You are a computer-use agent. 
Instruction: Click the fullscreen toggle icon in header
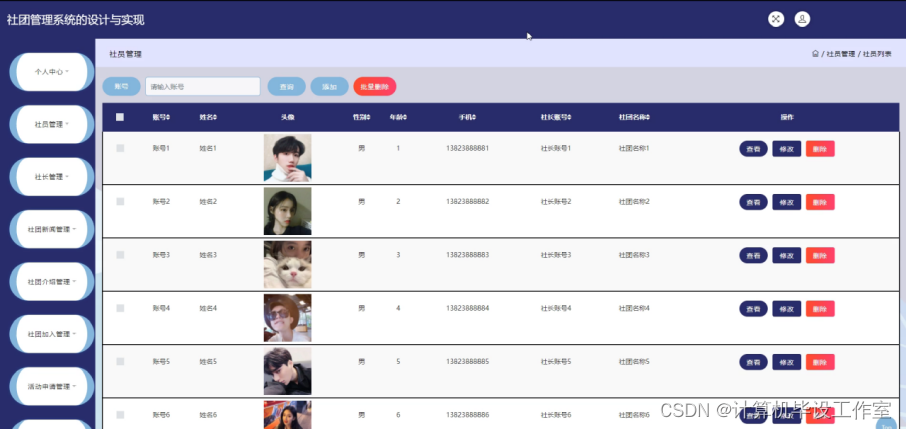point(776,19)
